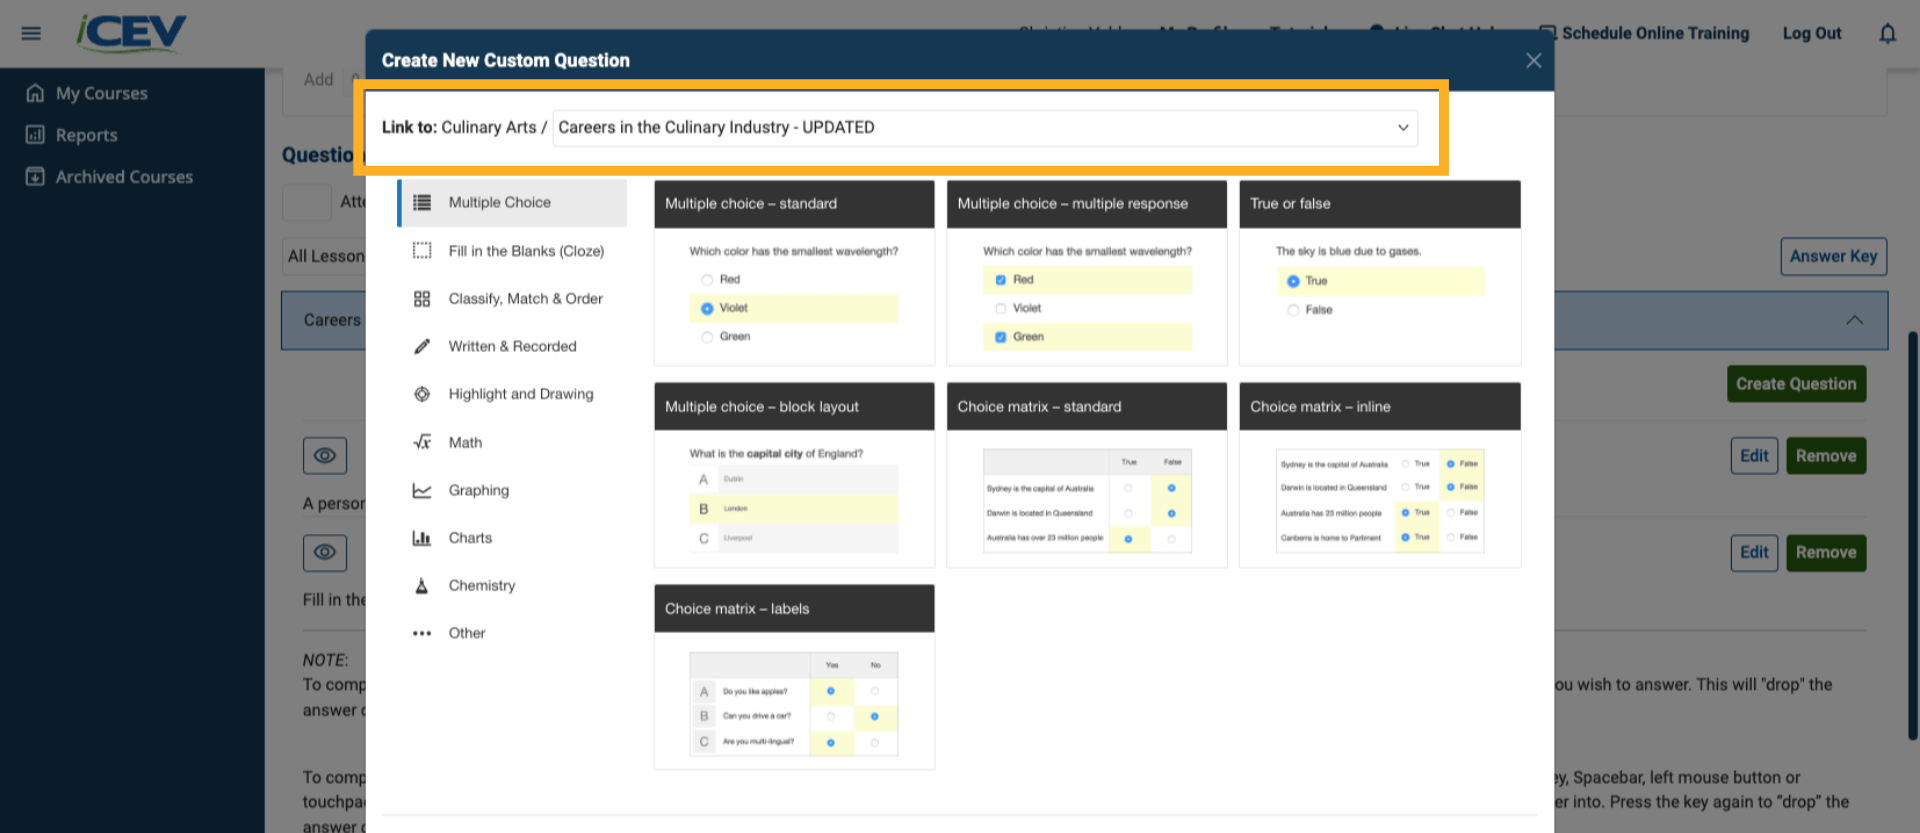Viewport: 1920px width, 833px height.
Task: Collapse the Careers lesson section chevron
Action: point(1854,320)
